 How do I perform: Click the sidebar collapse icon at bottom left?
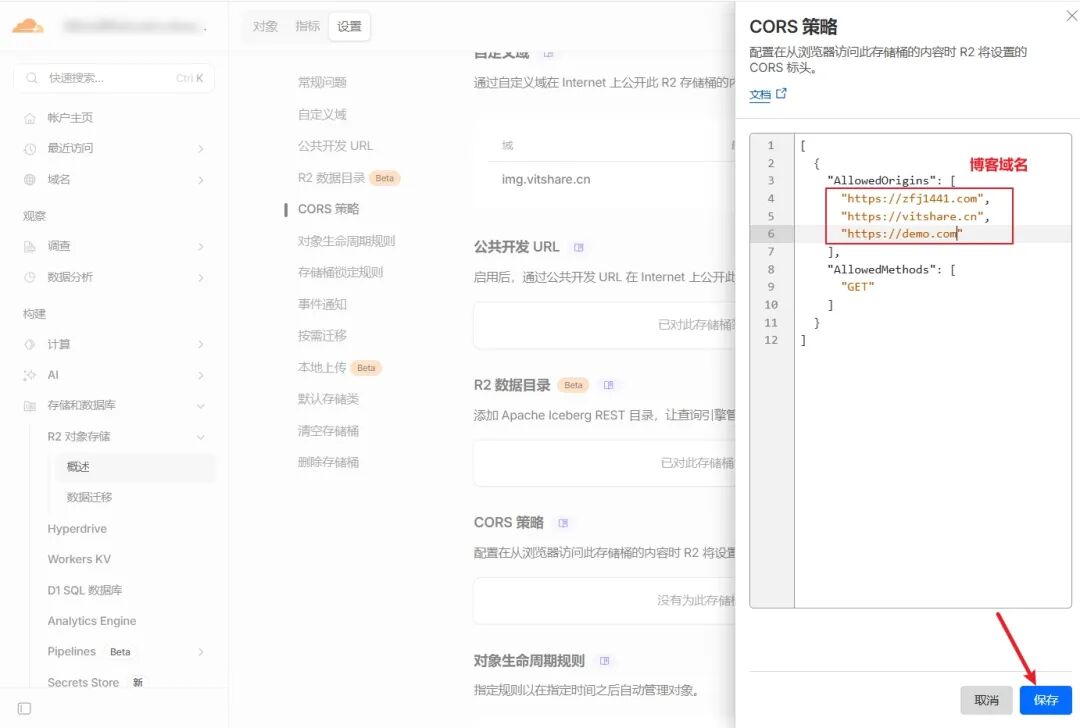24,709
